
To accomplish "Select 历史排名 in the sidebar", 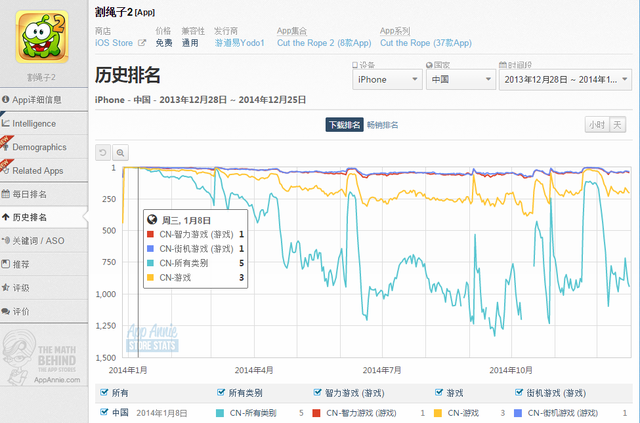I will (x=44, y=217).
